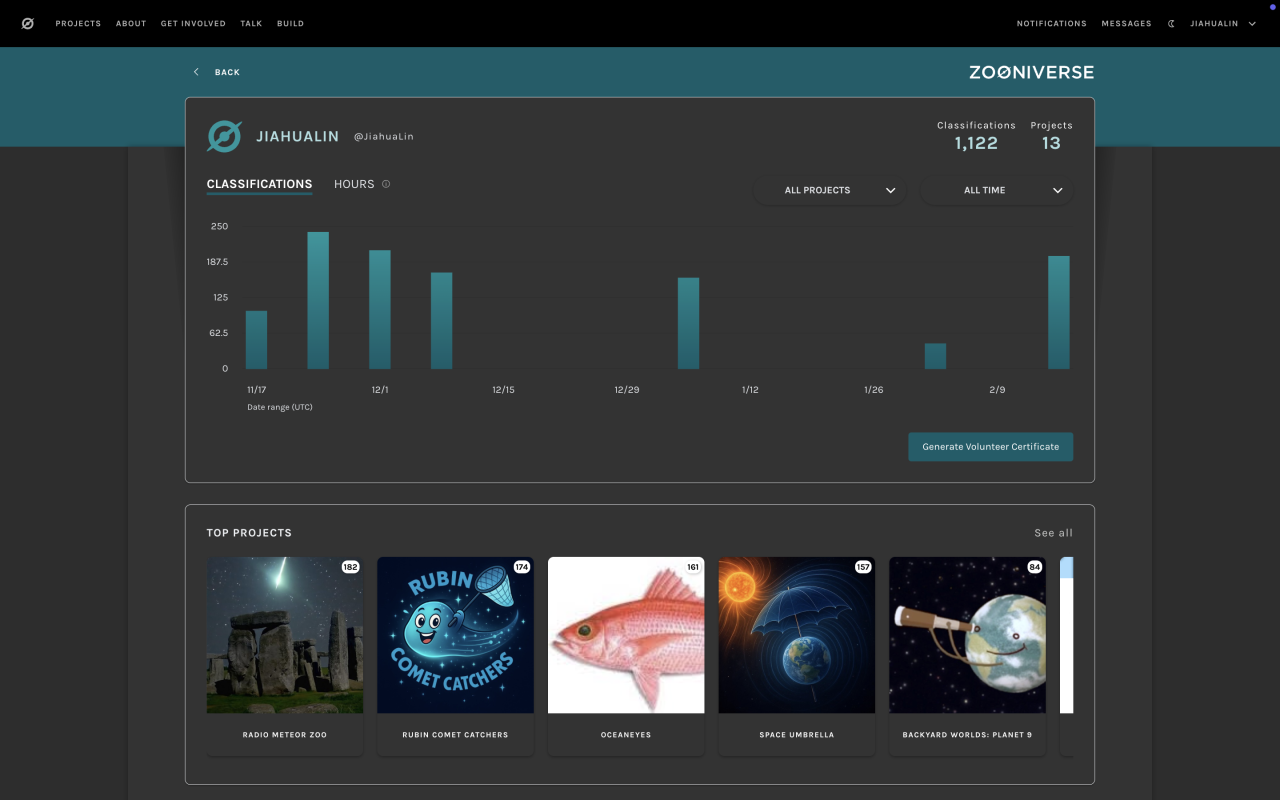Open the Rubin Comet Catchers project card
Image resolution: width=1280 pixels, height=800 pixels.
click(x=455, y=656)
